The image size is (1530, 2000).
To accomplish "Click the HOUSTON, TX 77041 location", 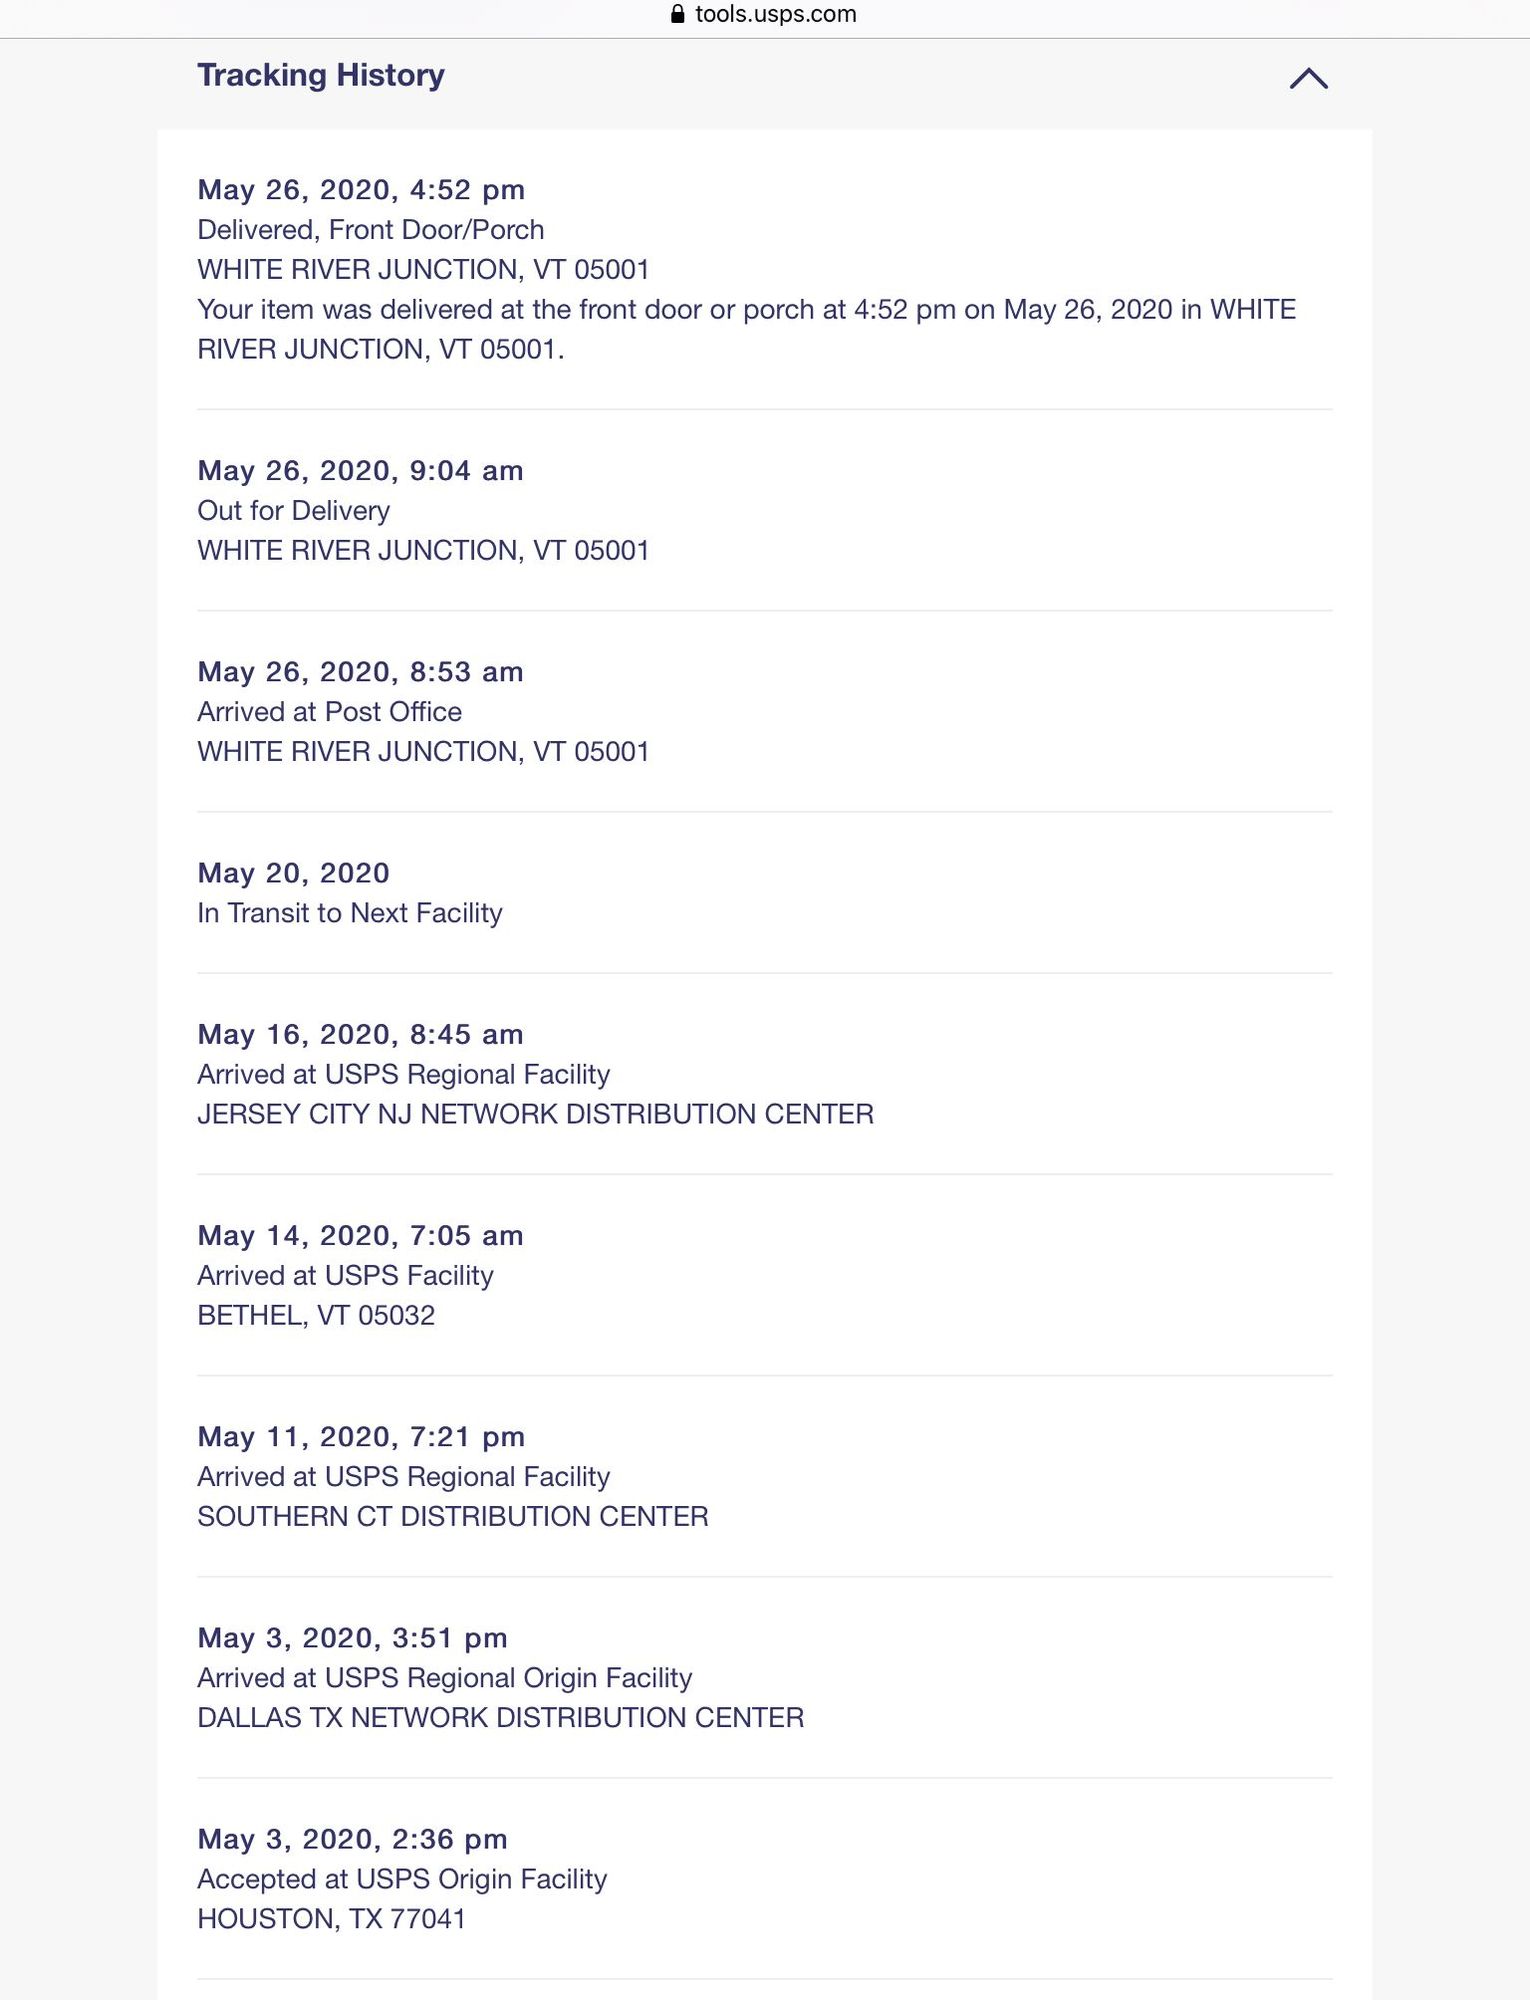I will tap(331, 1919).
